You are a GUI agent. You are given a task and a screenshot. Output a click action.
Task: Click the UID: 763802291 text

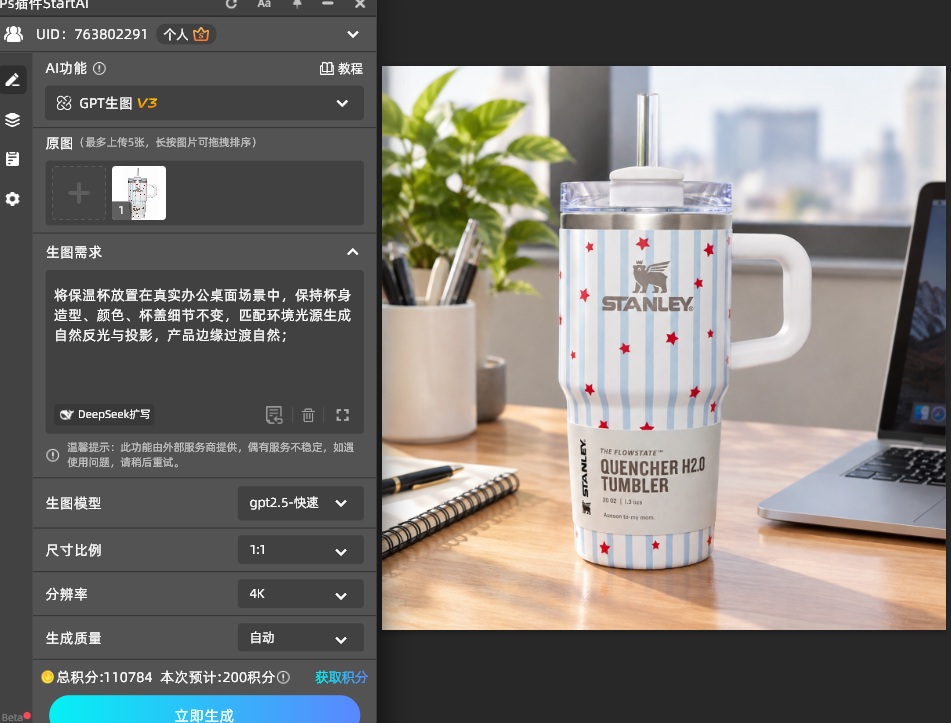92,35
